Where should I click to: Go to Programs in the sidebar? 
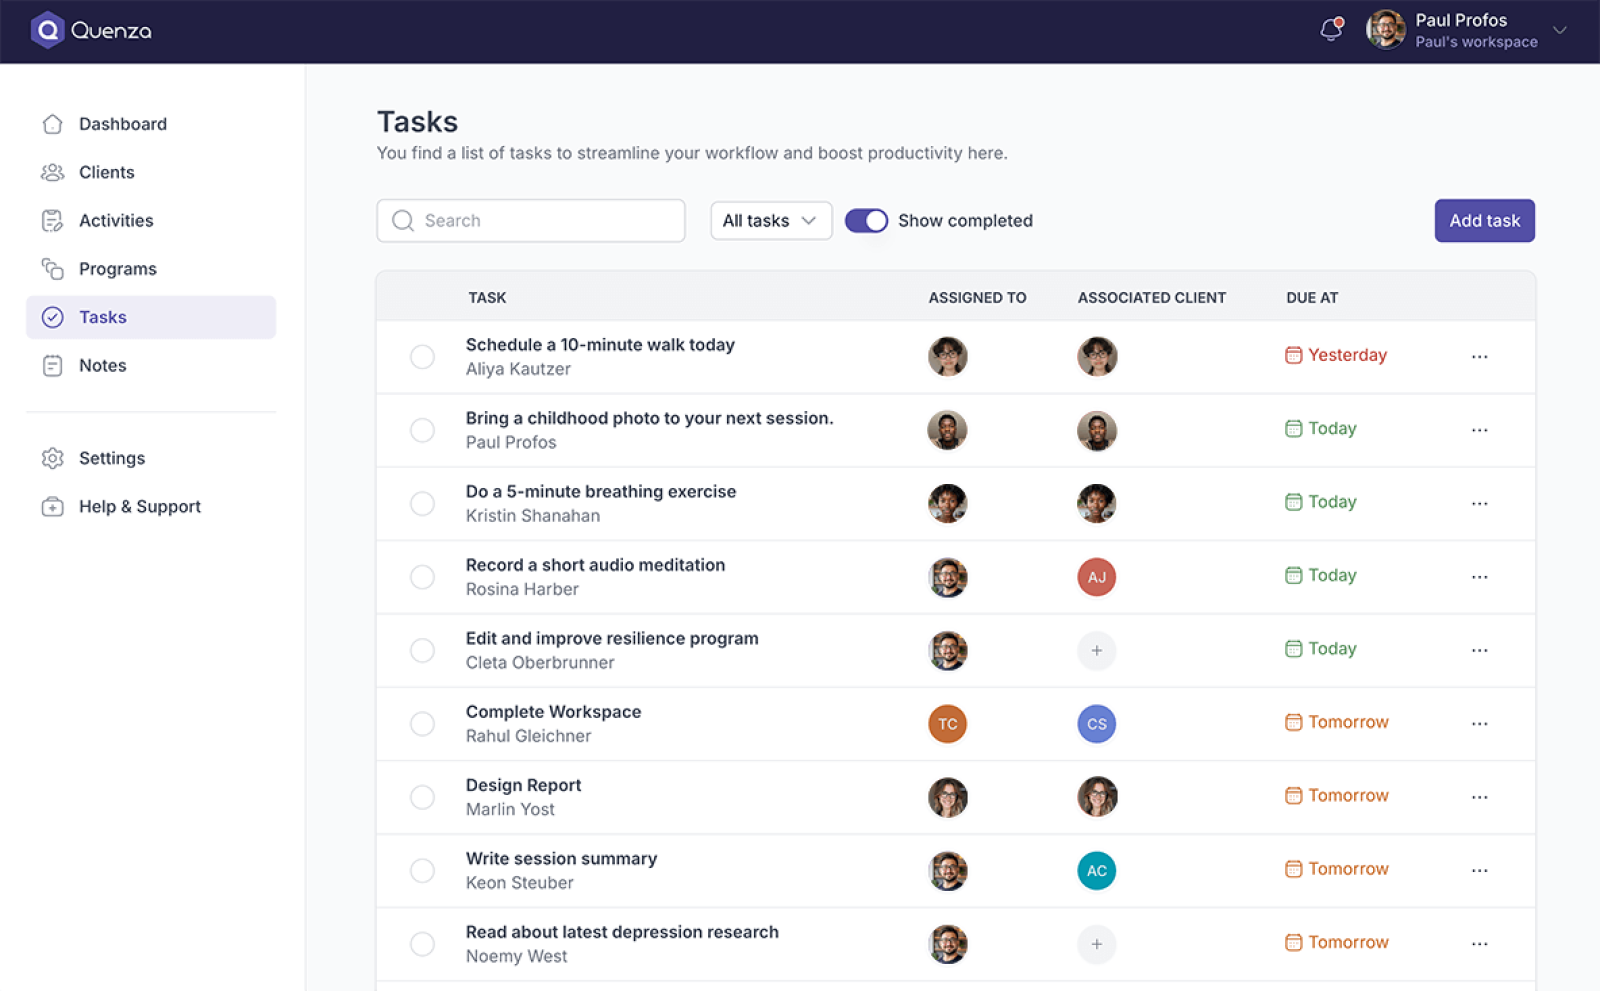[117, 269]
